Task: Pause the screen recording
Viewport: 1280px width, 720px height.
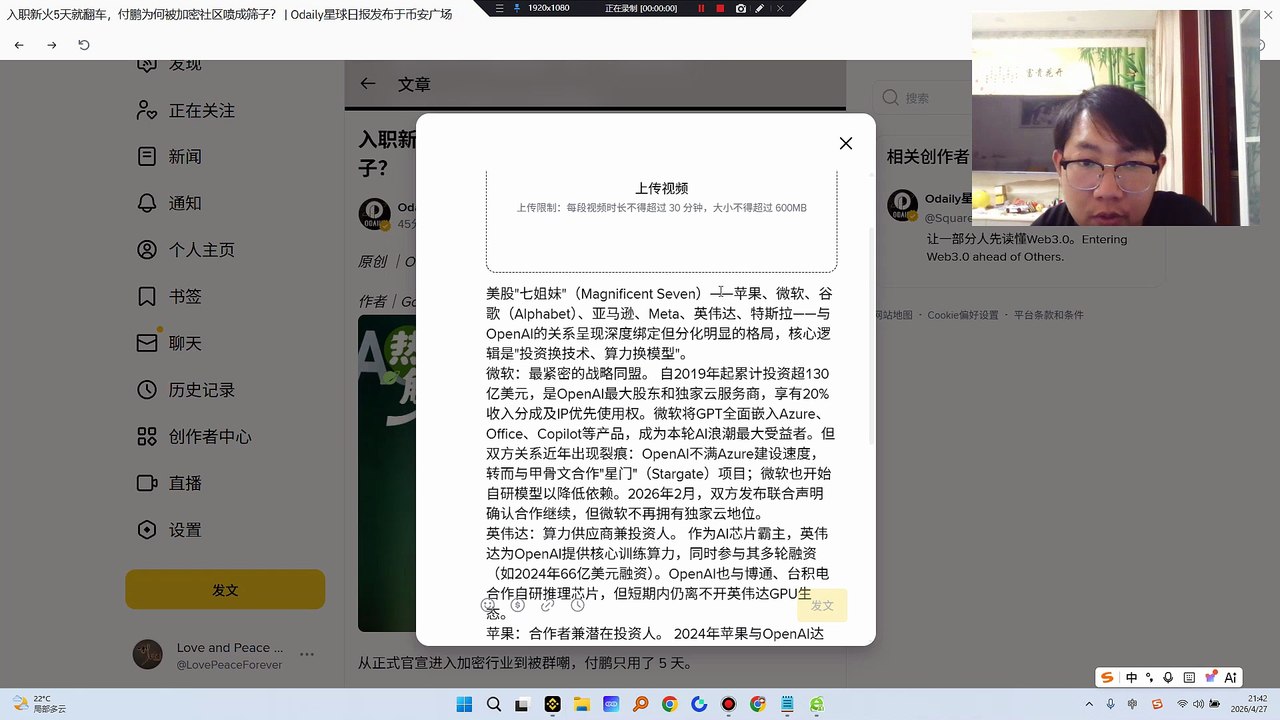Action: point(701,8)
